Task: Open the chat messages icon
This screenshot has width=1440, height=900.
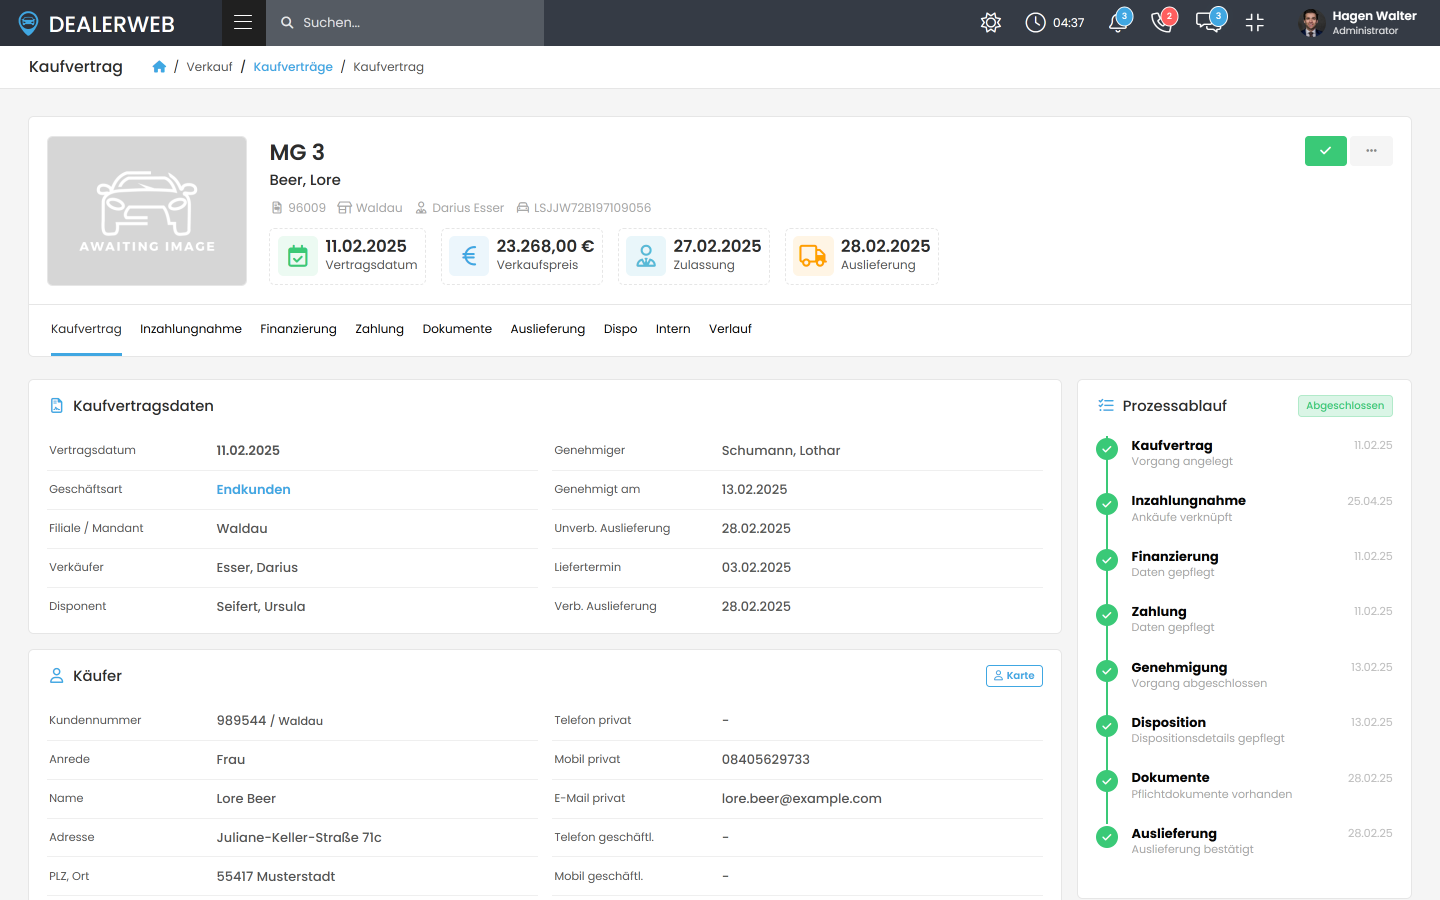Action: pyautogui.click(x=1210, y=22)
